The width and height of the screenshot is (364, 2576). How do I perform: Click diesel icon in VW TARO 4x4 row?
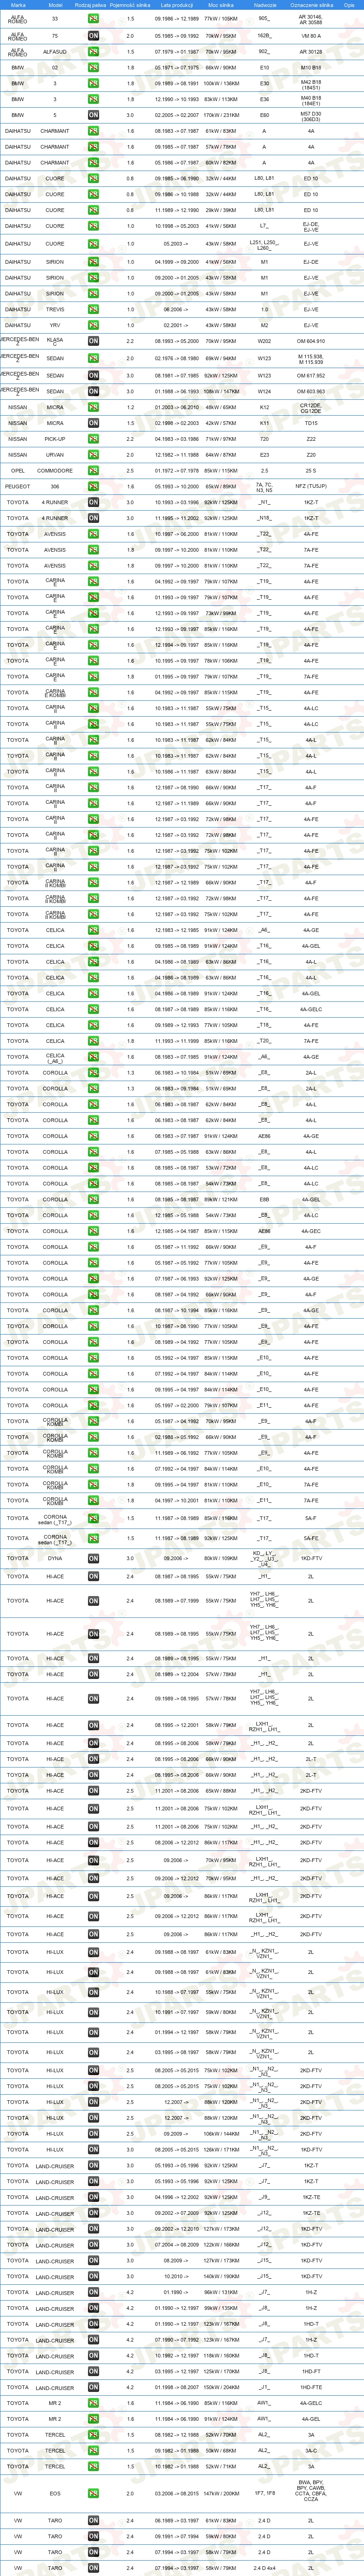[x=93, y=2568]
